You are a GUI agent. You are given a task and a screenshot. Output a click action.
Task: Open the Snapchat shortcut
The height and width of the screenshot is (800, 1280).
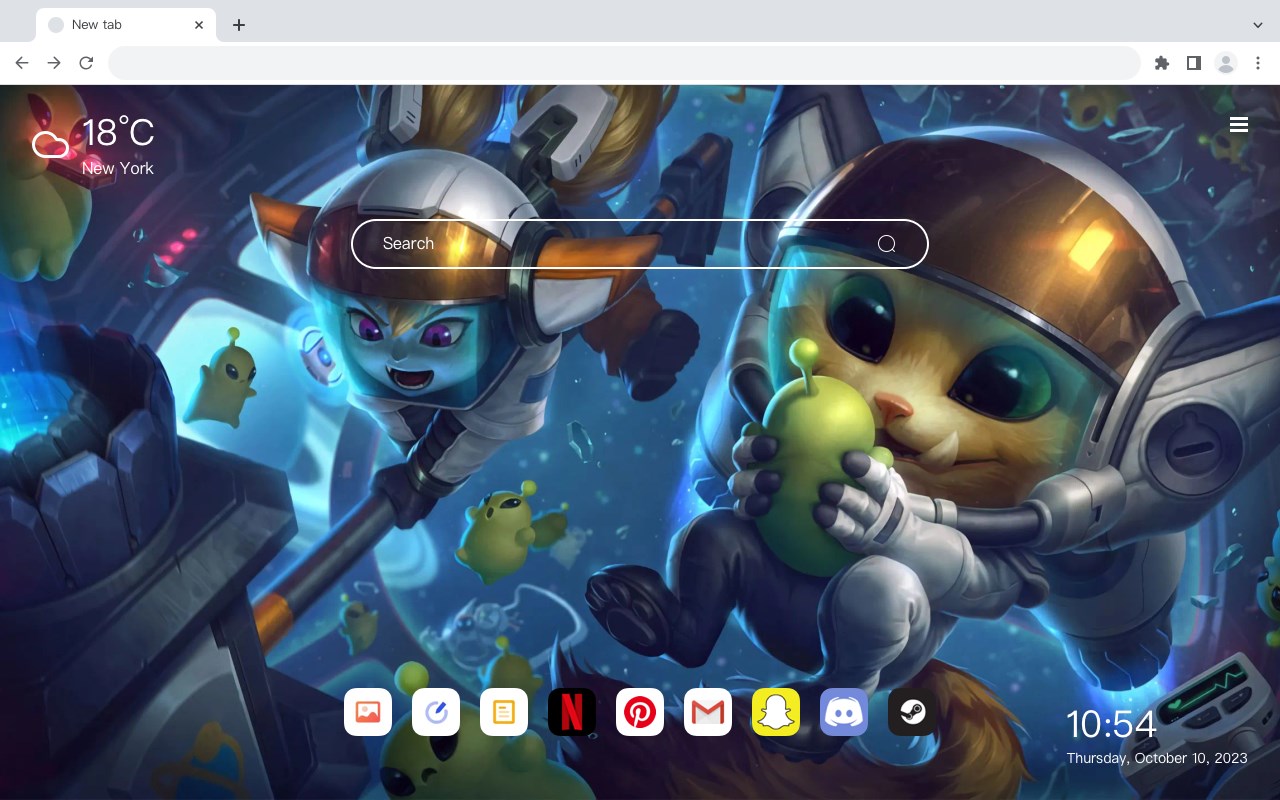tap(776, 712)
